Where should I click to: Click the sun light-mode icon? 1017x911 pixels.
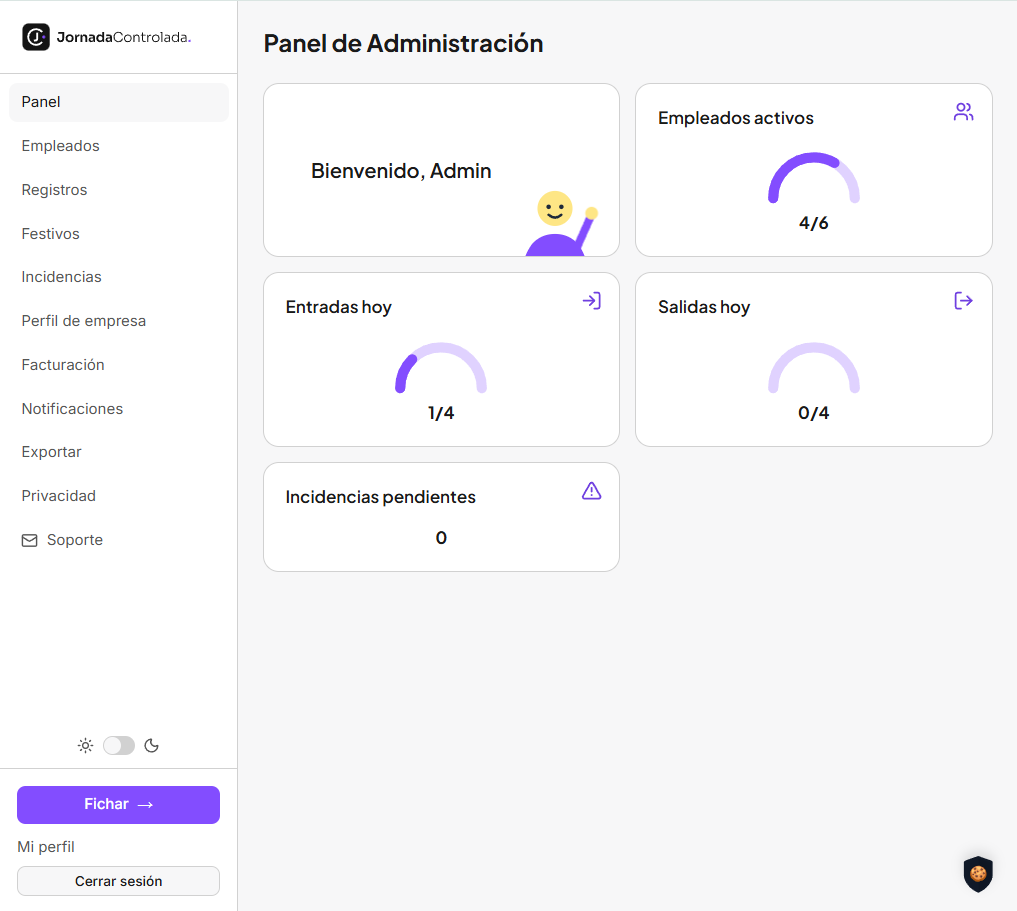86,746
